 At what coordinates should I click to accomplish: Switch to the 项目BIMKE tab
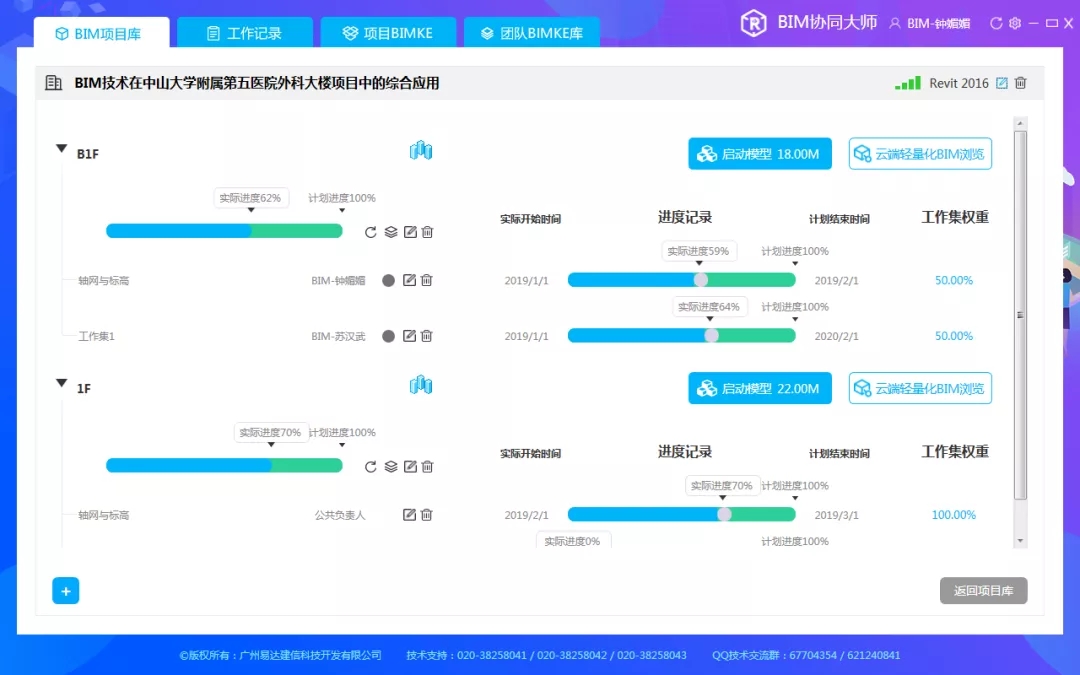pos(388,33)
